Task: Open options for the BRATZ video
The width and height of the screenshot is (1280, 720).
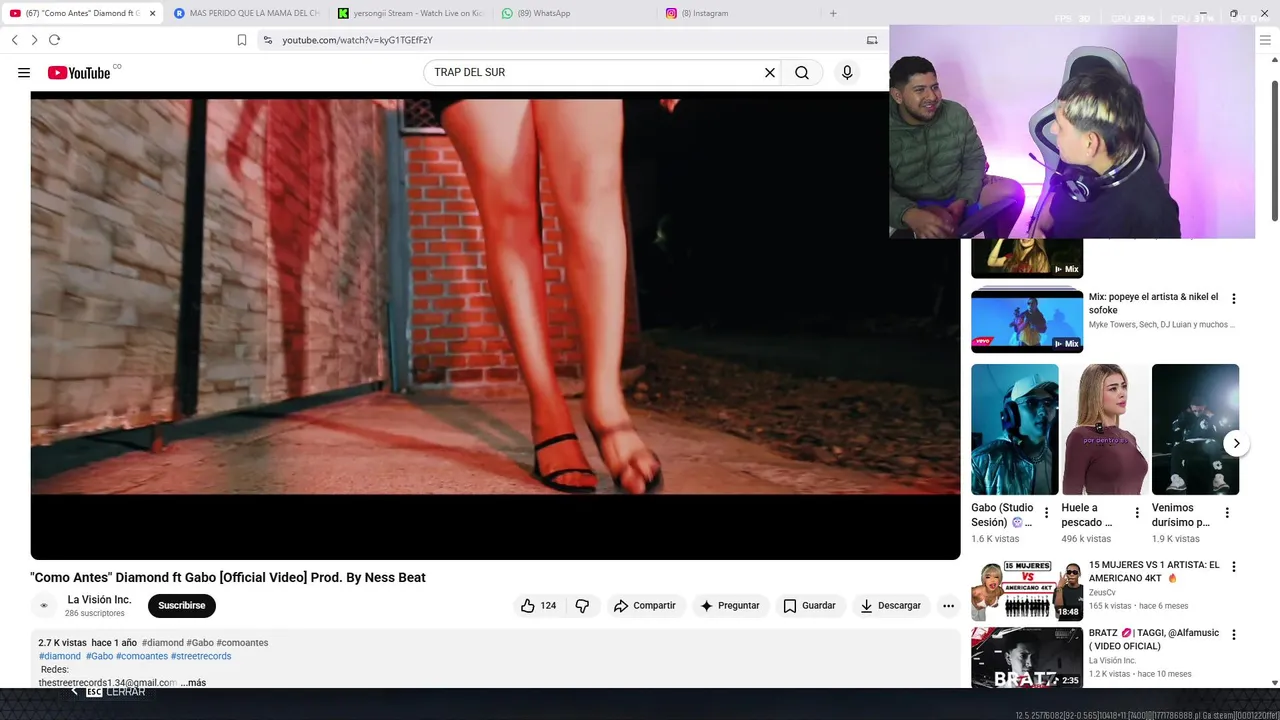Action: click(1233, 635)
